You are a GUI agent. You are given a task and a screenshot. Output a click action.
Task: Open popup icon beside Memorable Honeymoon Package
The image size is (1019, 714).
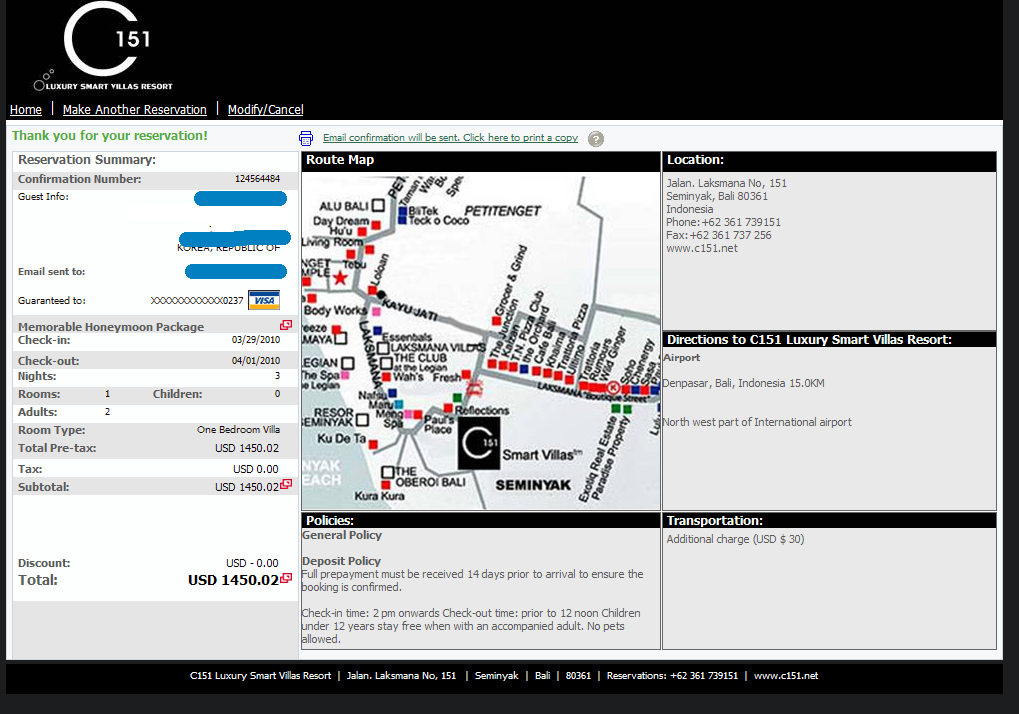[x=286, y=325]
